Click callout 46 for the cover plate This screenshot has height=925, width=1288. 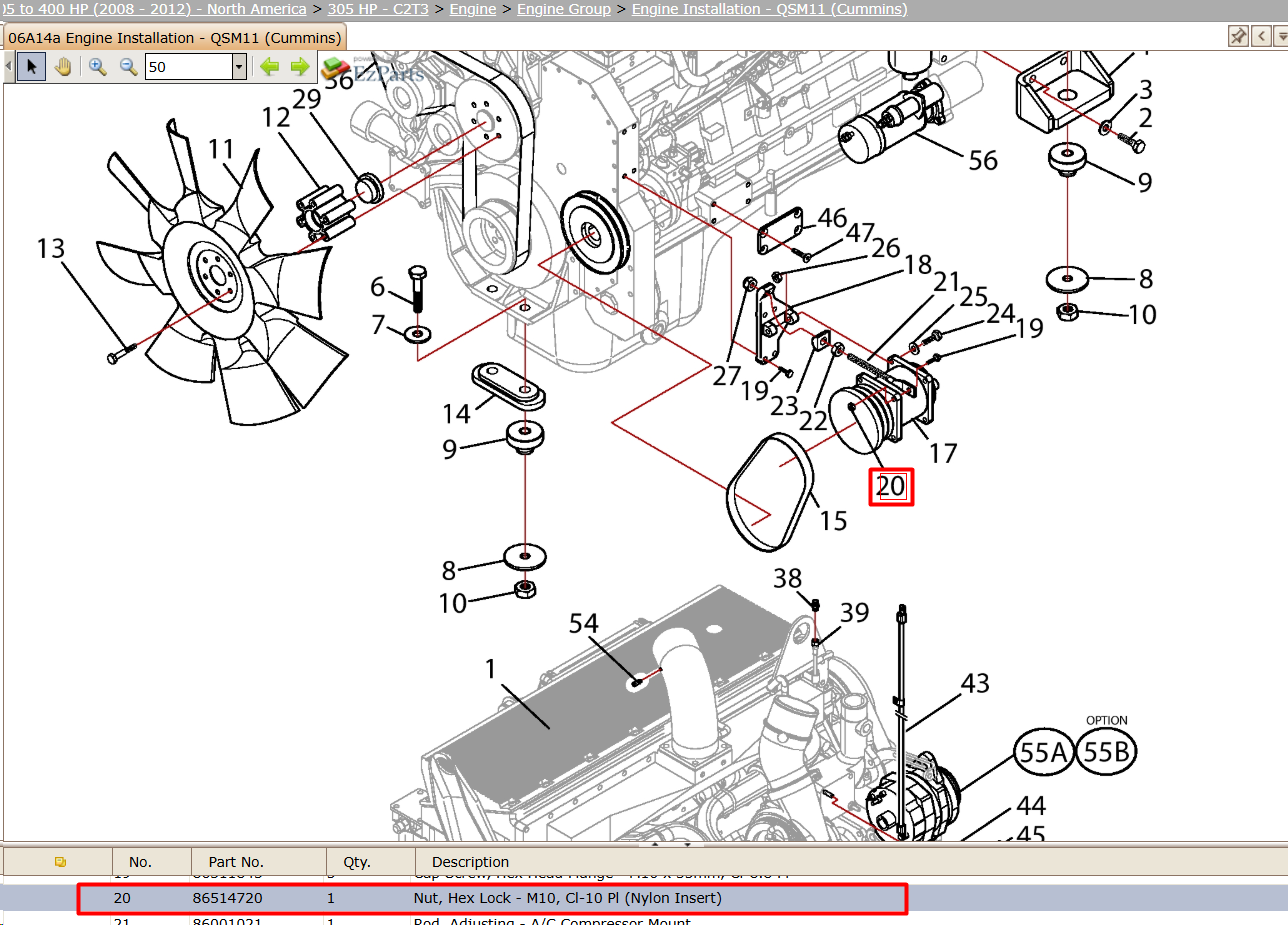point(832,218)
